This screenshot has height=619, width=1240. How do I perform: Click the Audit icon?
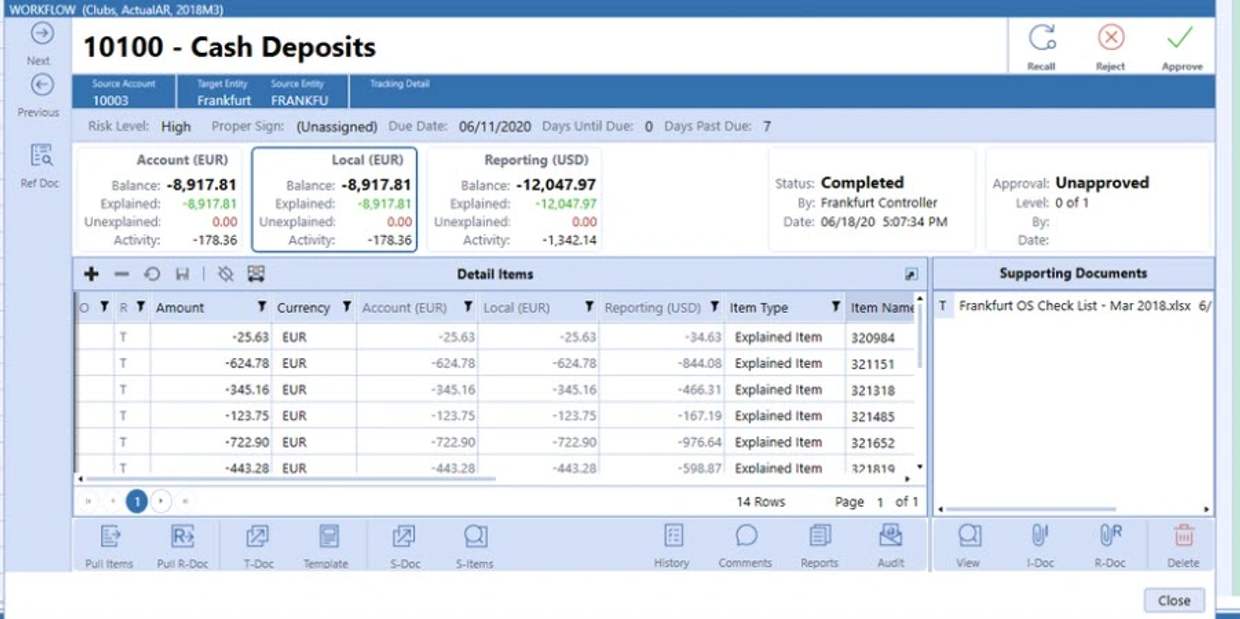(890, 537)
